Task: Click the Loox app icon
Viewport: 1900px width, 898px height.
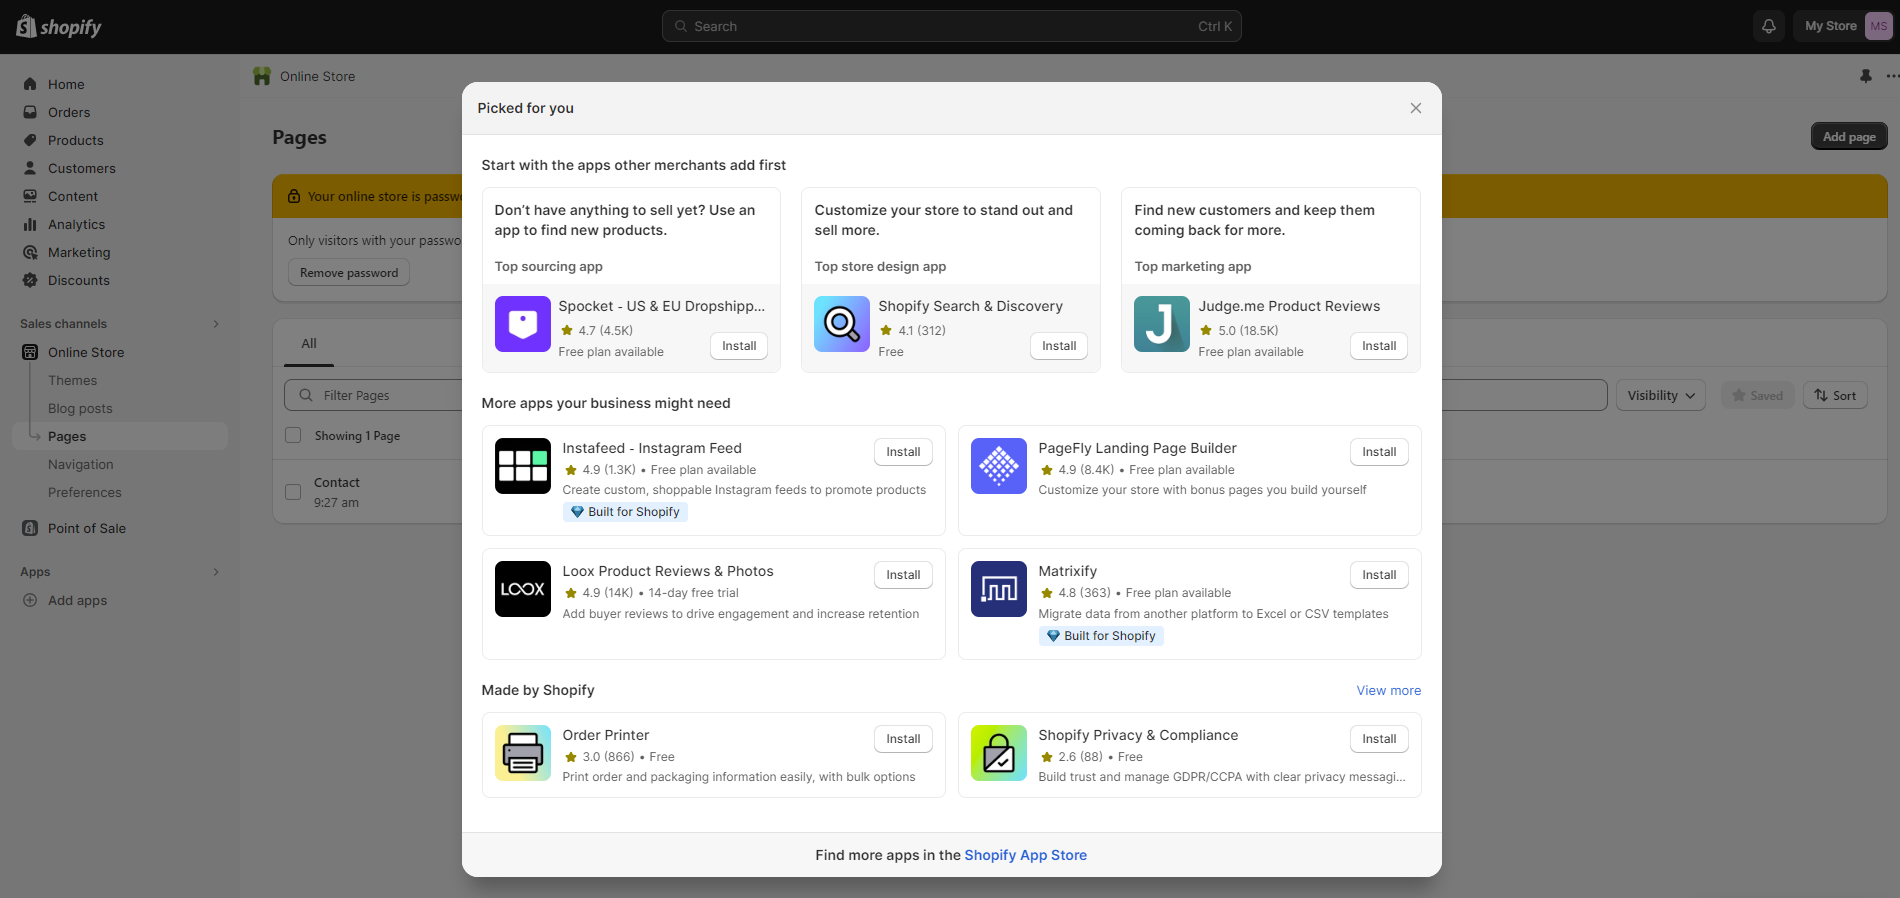Action: pyautogui.click(x=523, y=589)
